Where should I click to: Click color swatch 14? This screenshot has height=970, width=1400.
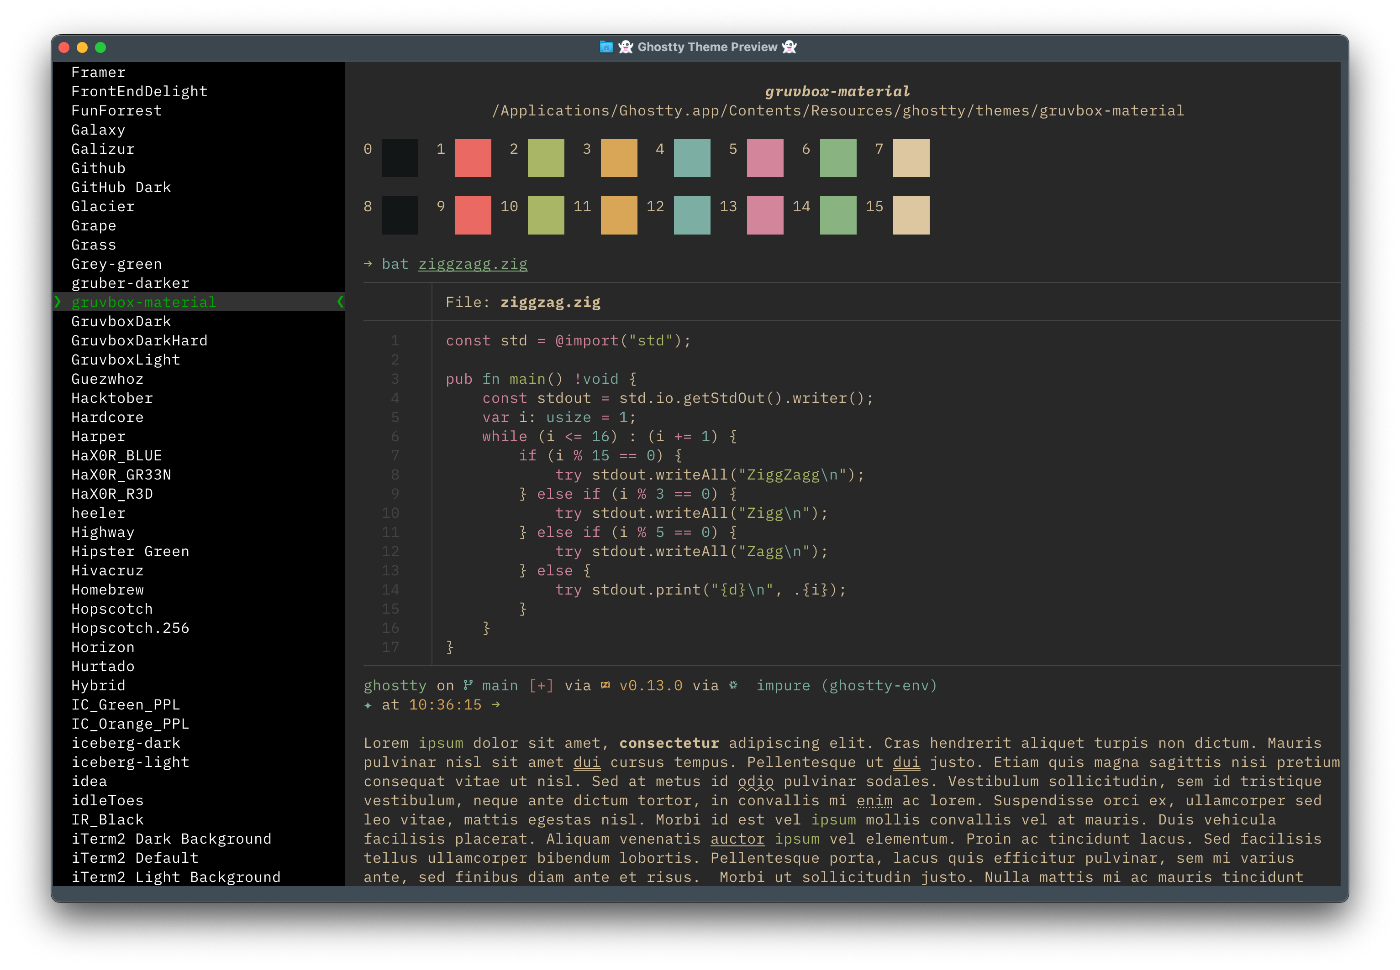tap(838, 215)
